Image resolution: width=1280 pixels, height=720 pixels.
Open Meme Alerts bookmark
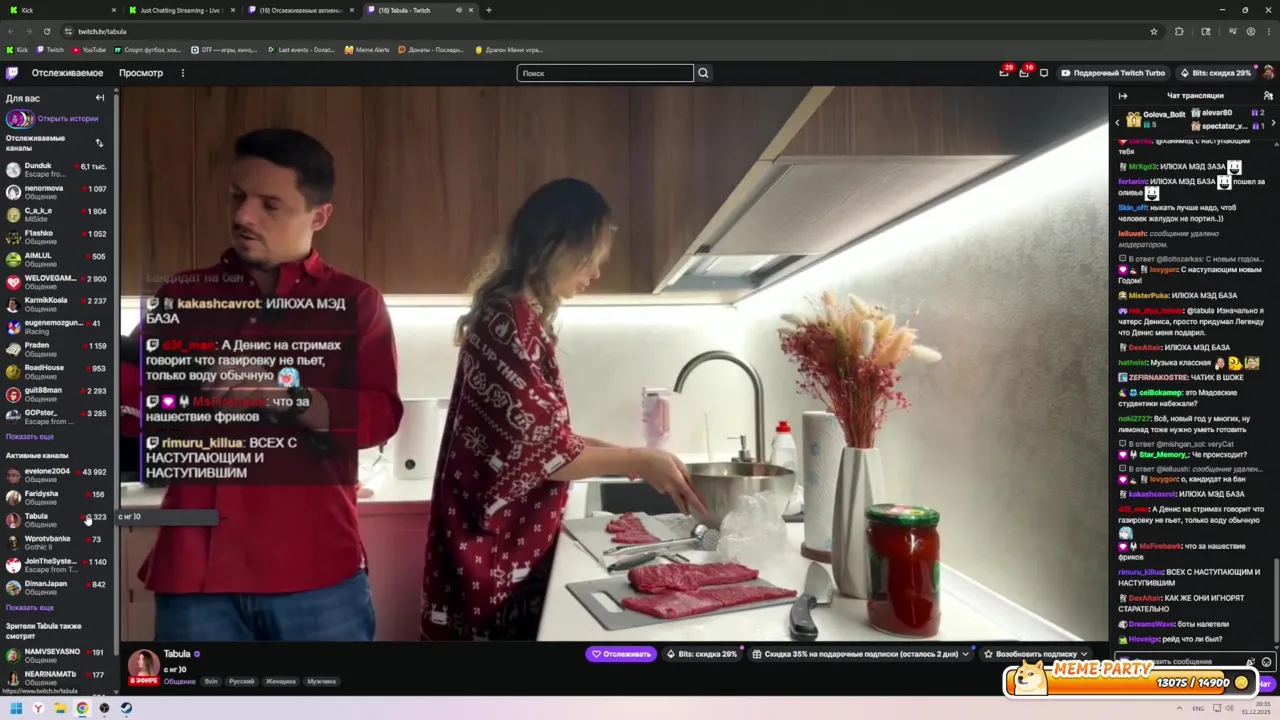pyautogui.click(x=367, y=49)
